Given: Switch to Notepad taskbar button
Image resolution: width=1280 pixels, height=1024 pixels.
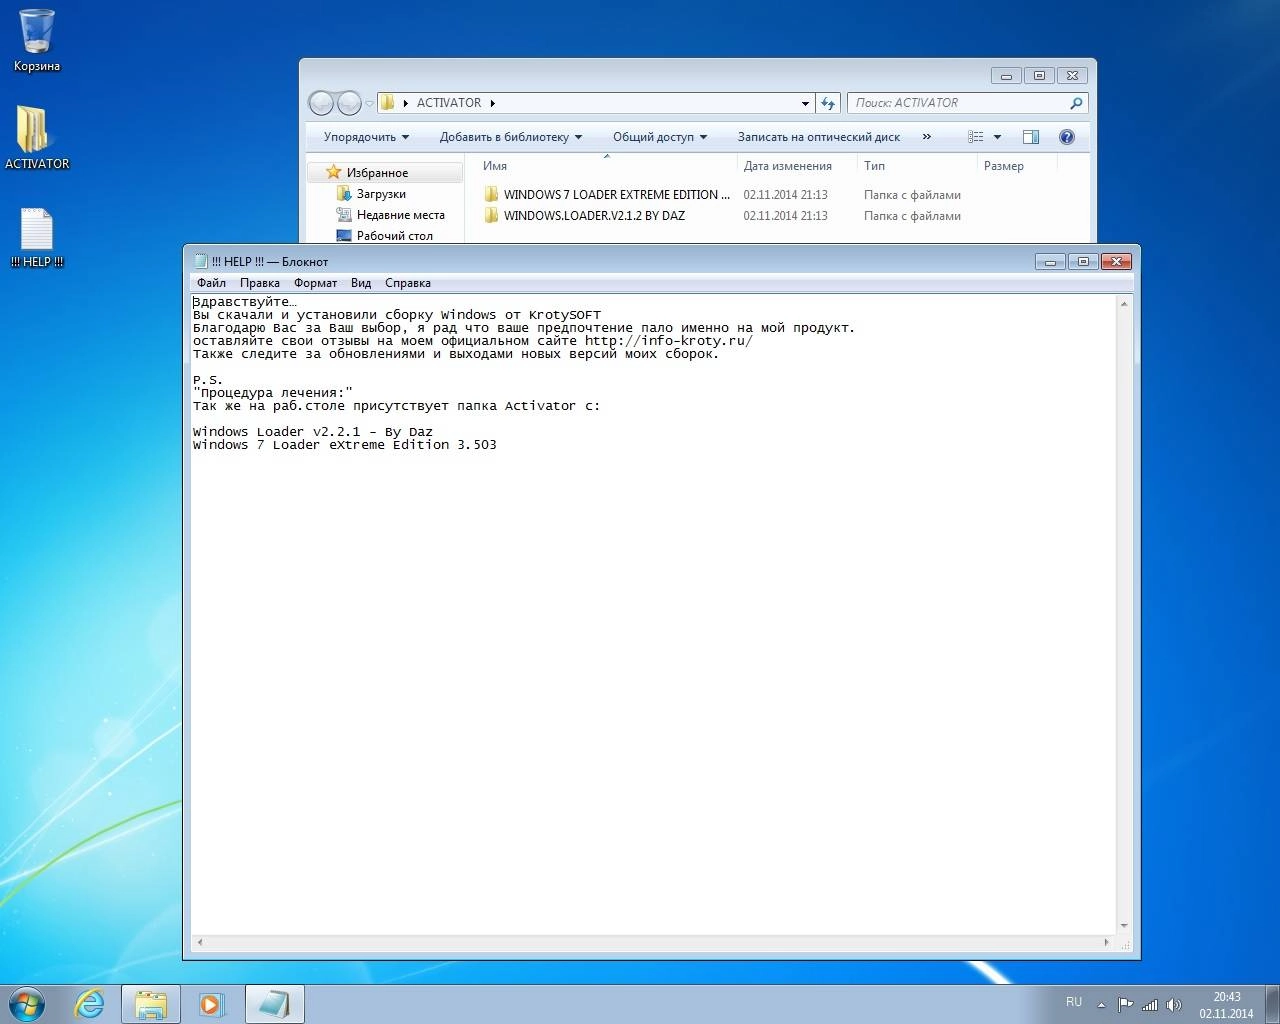Looking at the screenshot, I should 274,1004.
